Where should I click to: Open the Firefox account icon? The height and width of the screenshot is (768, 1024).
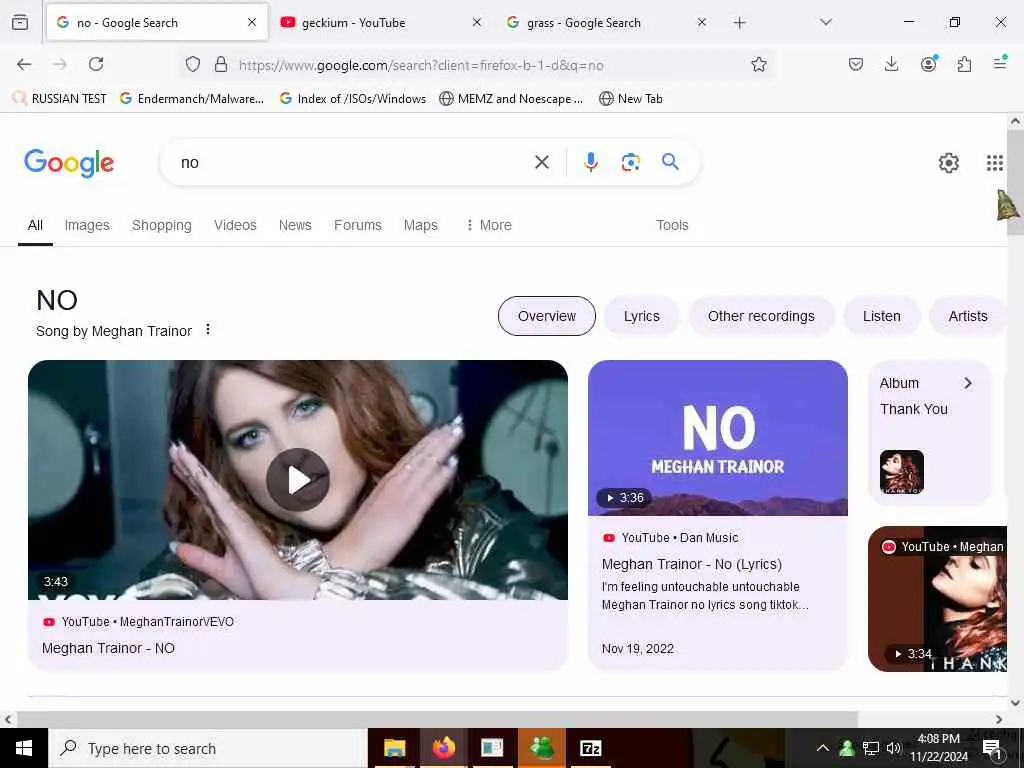point(928,64)
